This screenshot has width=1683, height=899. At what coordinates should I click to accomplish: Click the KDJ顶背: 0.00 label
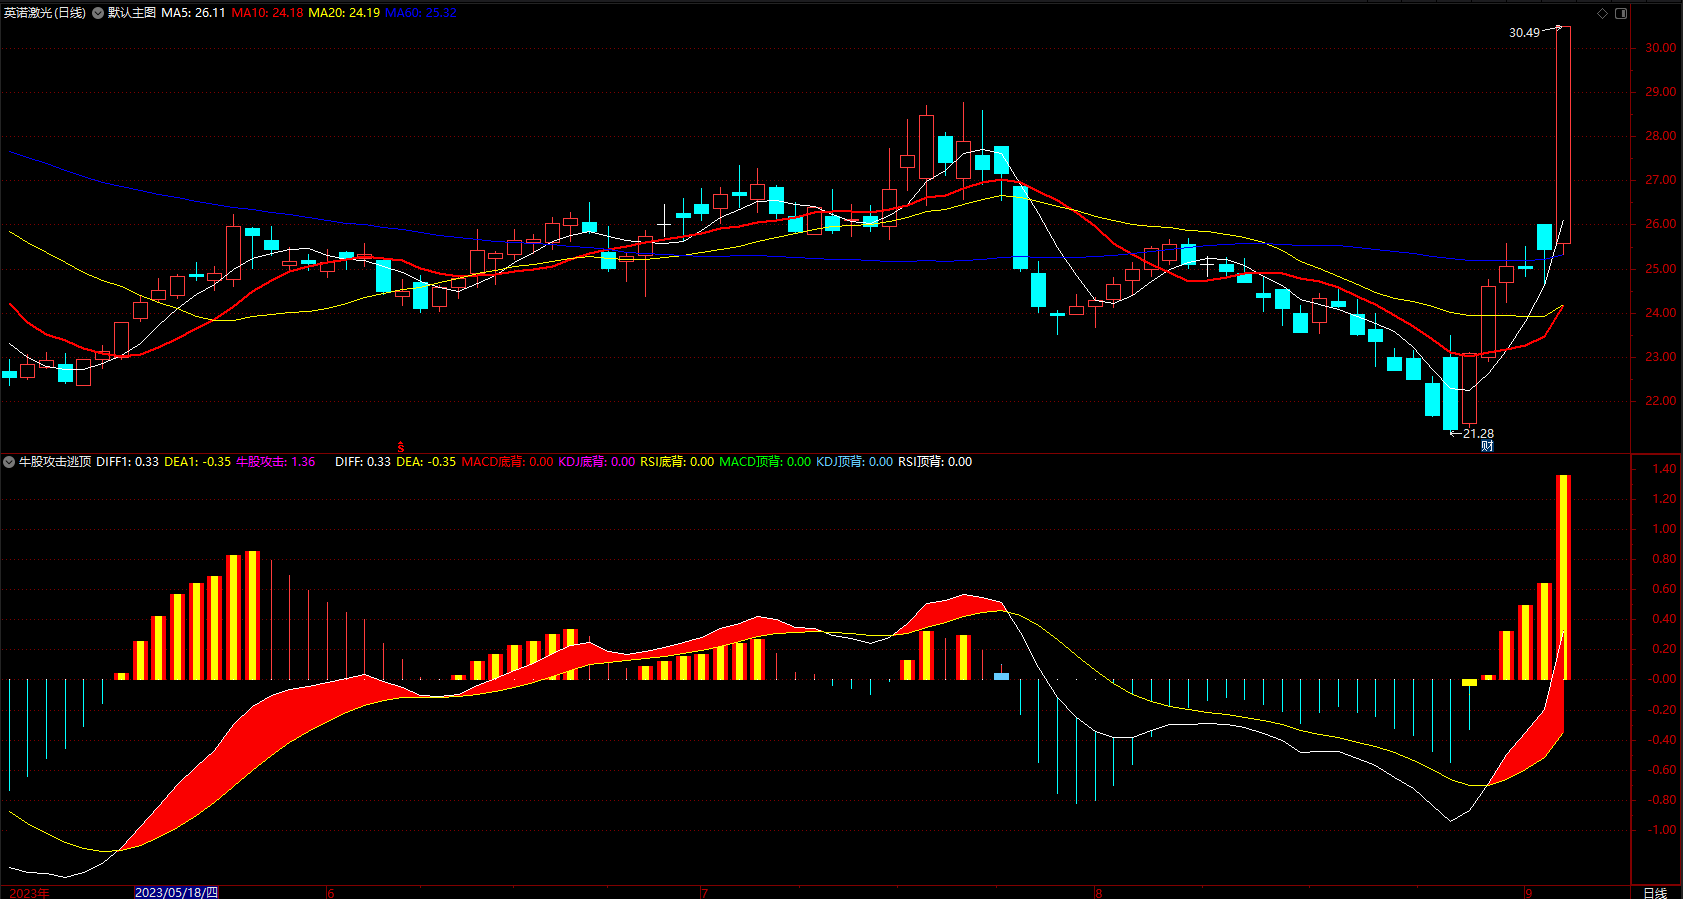[854, 462]
